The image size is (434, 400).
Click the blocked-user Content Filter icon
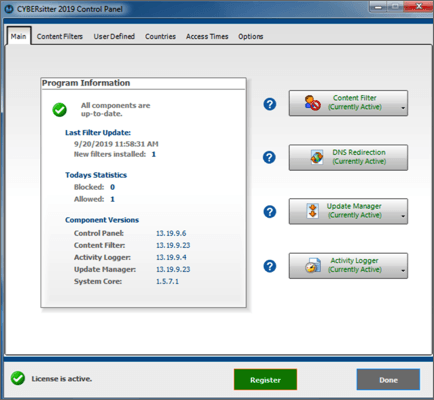tap(312, 103)
